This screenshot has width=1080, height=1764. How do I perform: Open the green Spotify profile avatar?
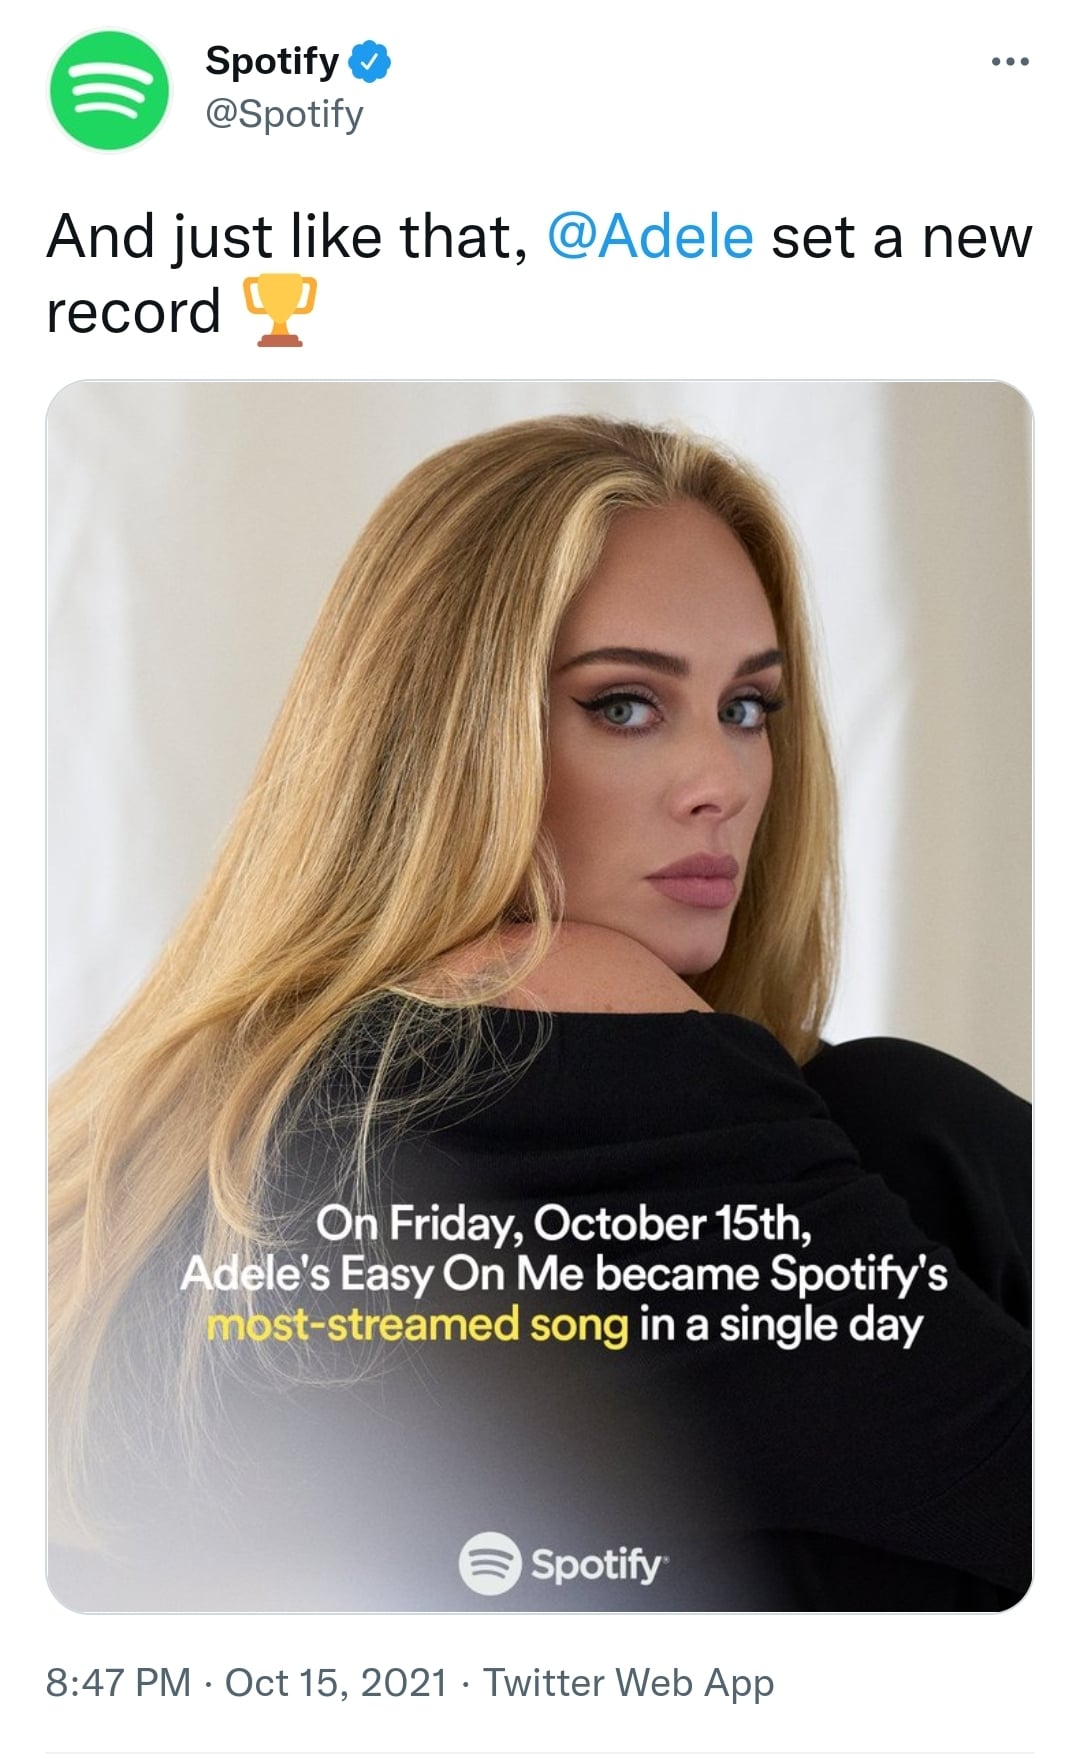[x=109, y=90]
